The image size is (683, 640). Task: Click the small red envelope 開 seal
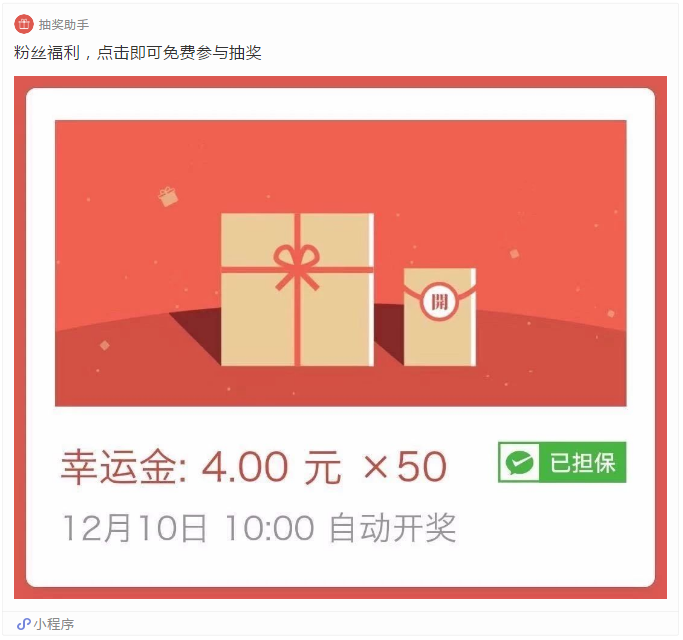click(439, 301)
